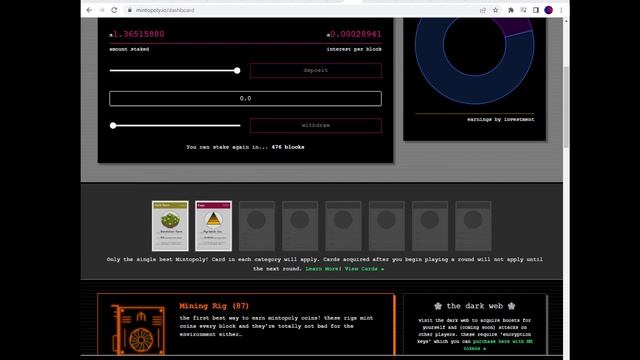640x360 pixels.
Task: Open the tab search or media control icon
Action: tap(523, 10)
